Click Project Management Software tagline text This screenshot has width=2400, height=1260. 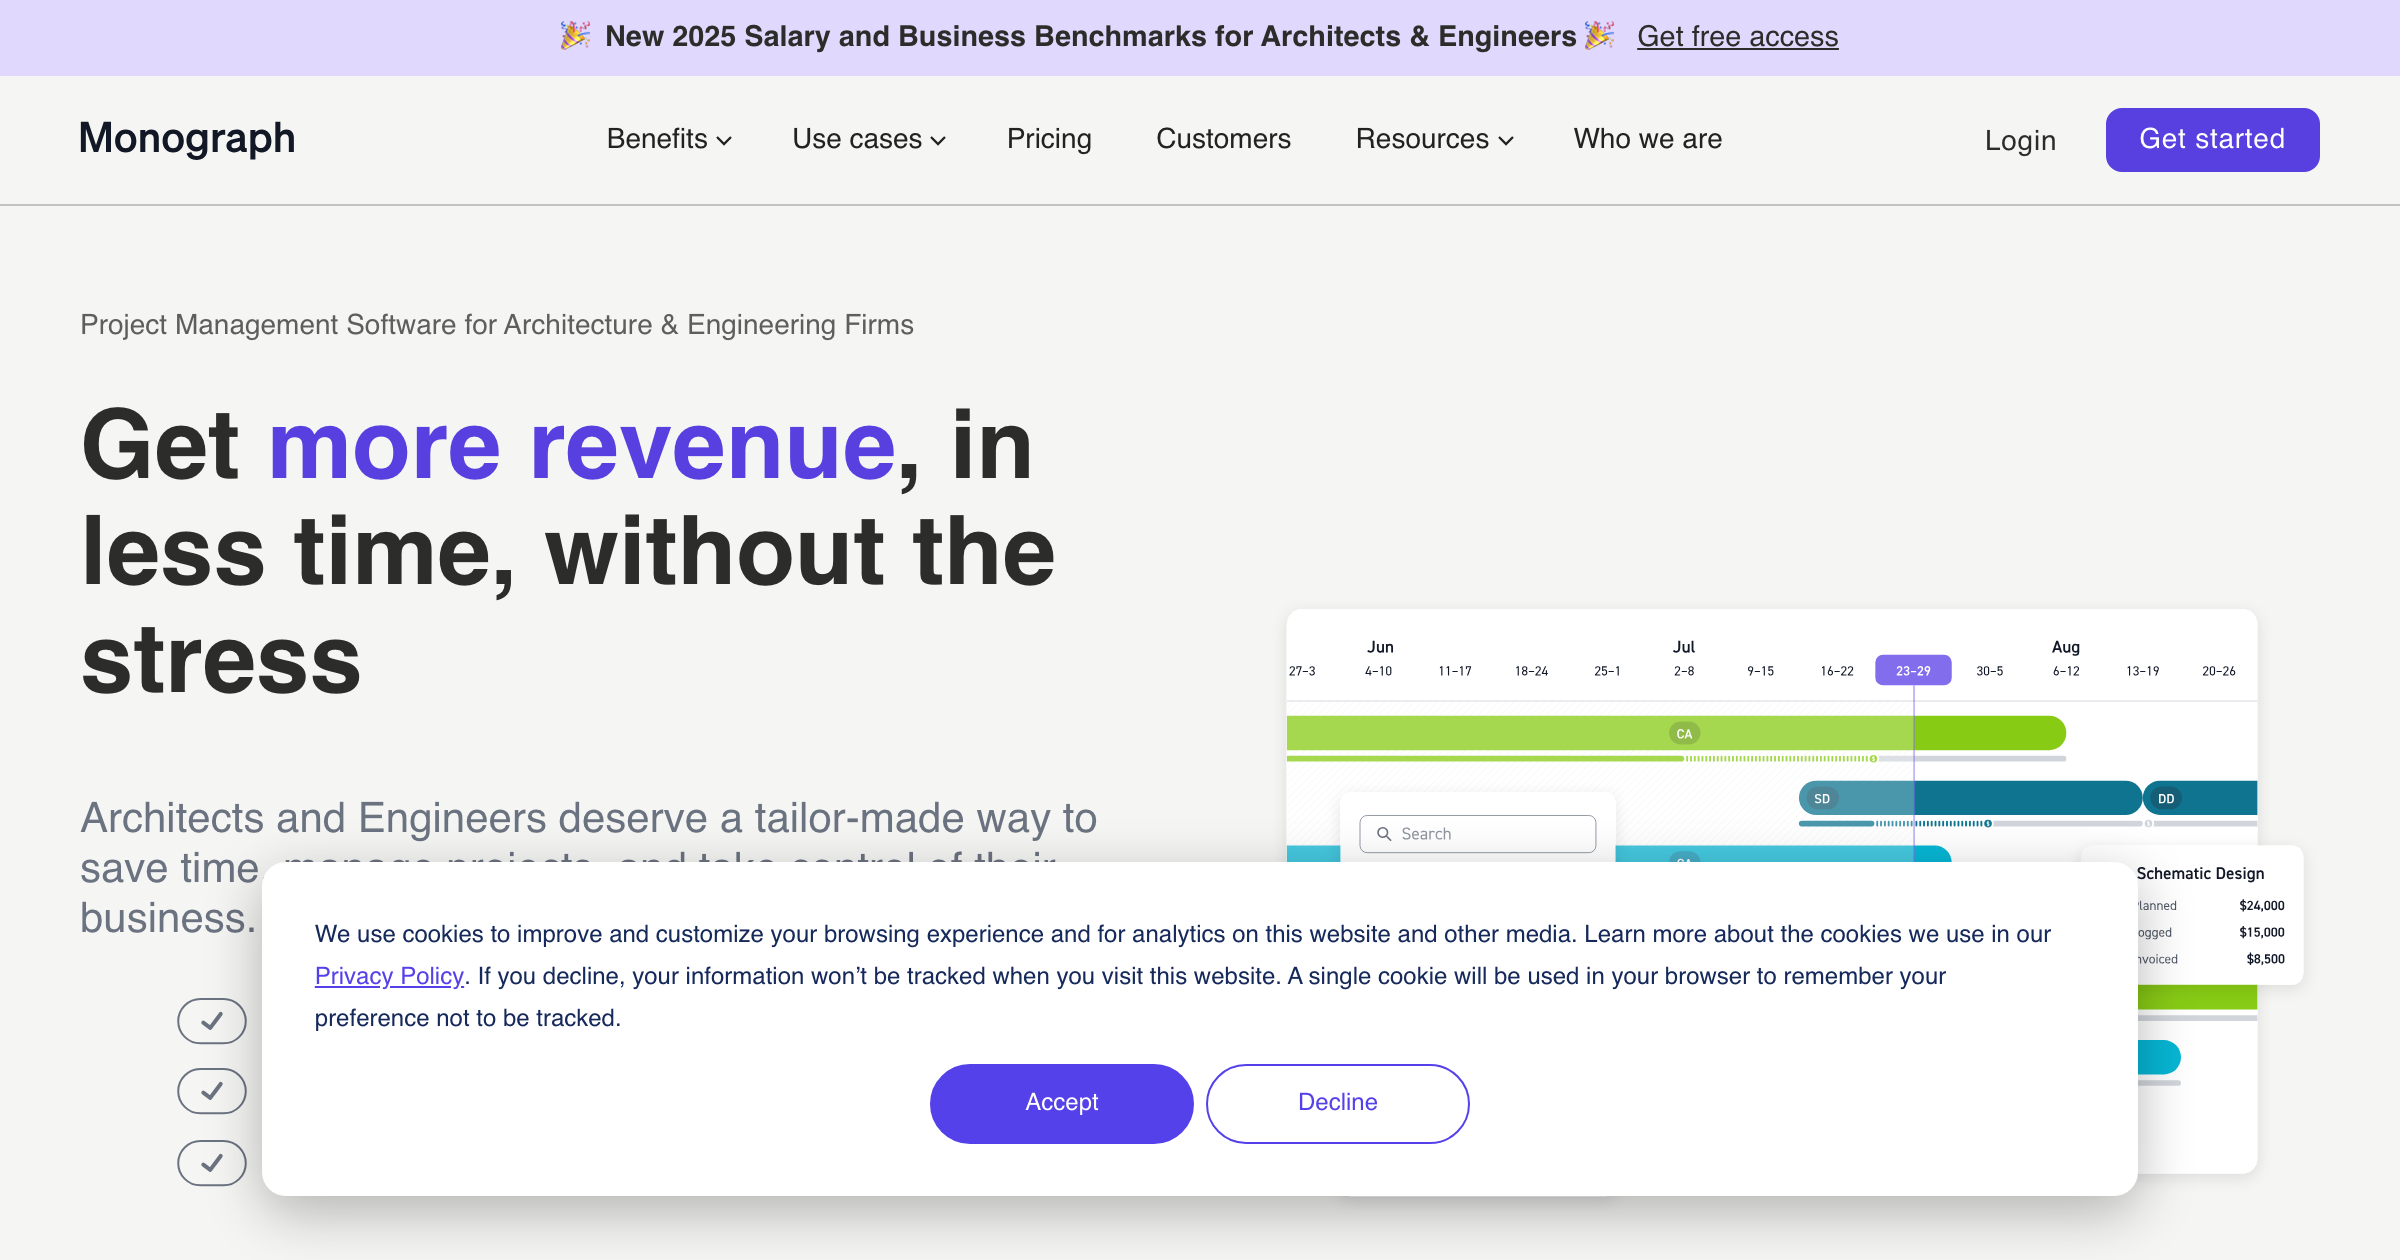(x=497, y=325)
